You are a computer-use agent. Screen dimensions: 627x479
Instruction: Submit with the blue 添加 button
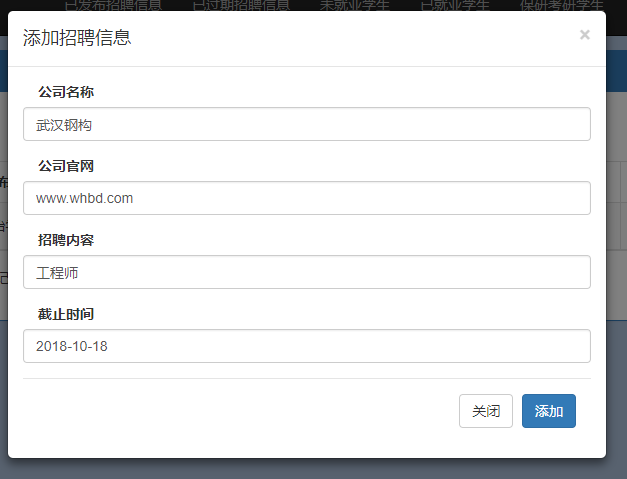(x=548, y=411)
